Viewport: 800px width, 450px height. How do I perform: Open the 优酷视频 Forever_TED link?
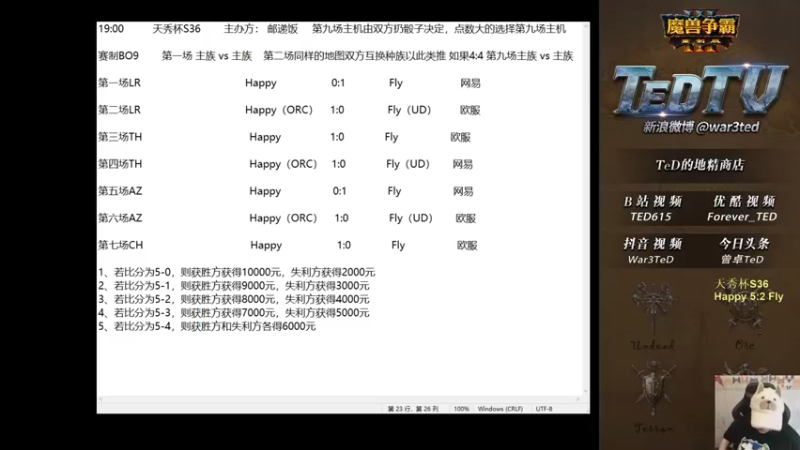pyautogui.click(x=743, y=208)
